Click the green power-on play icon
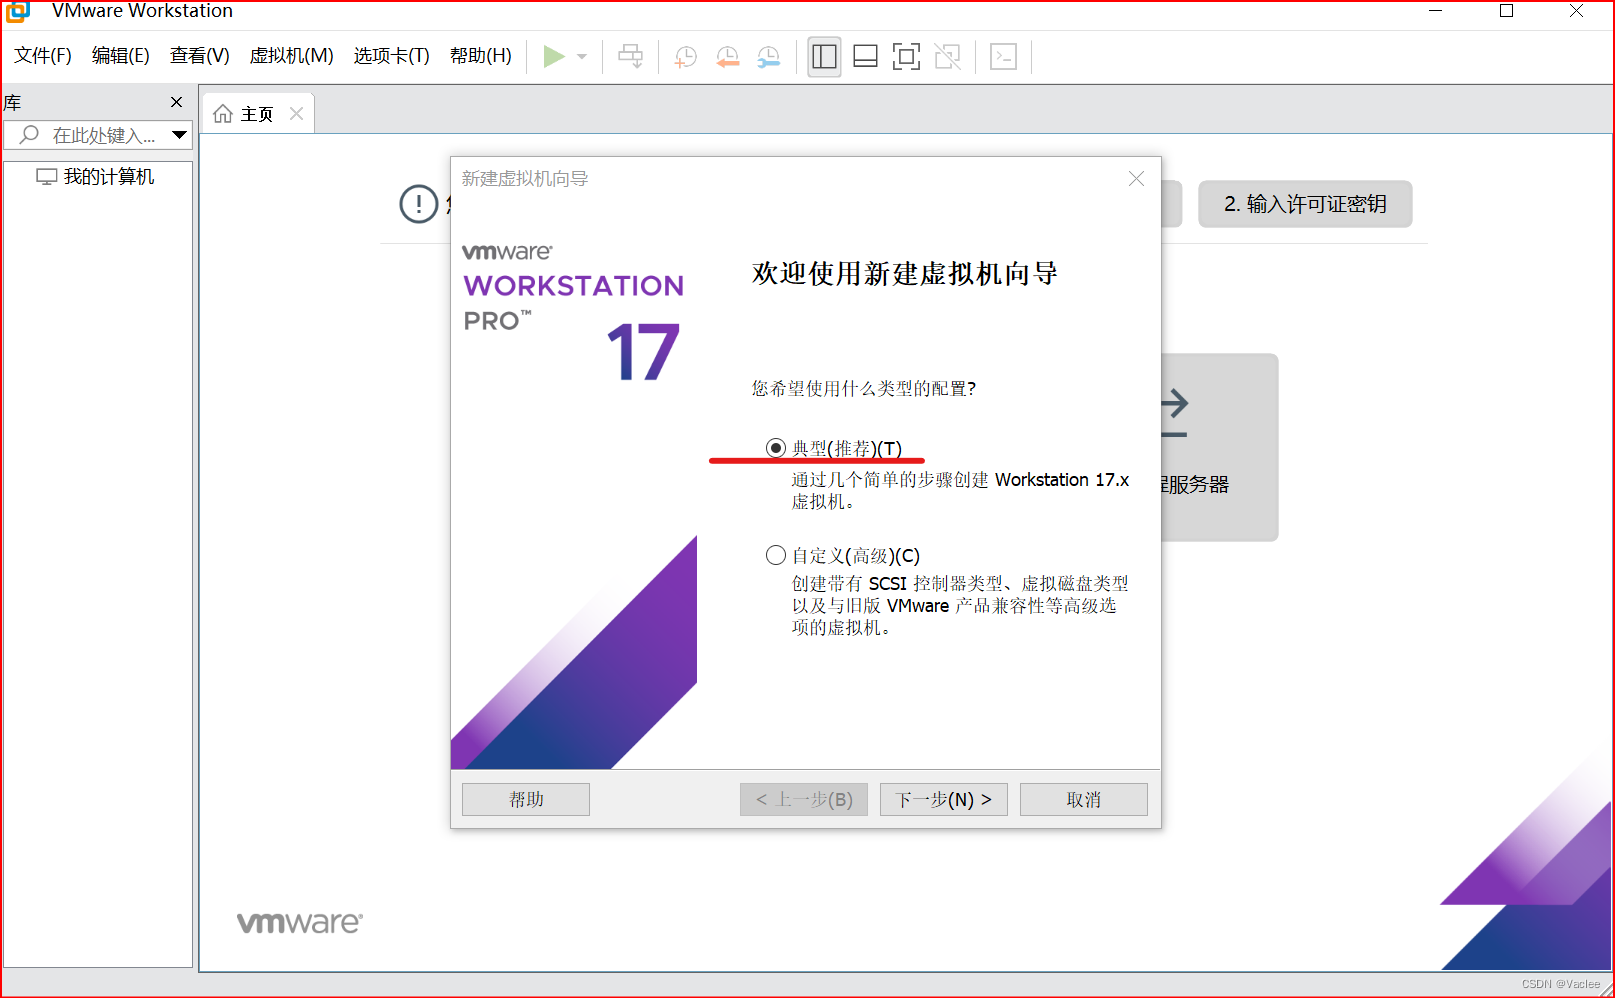The height and width of the screenshot is (998, 1615). [x=554, y=56]
